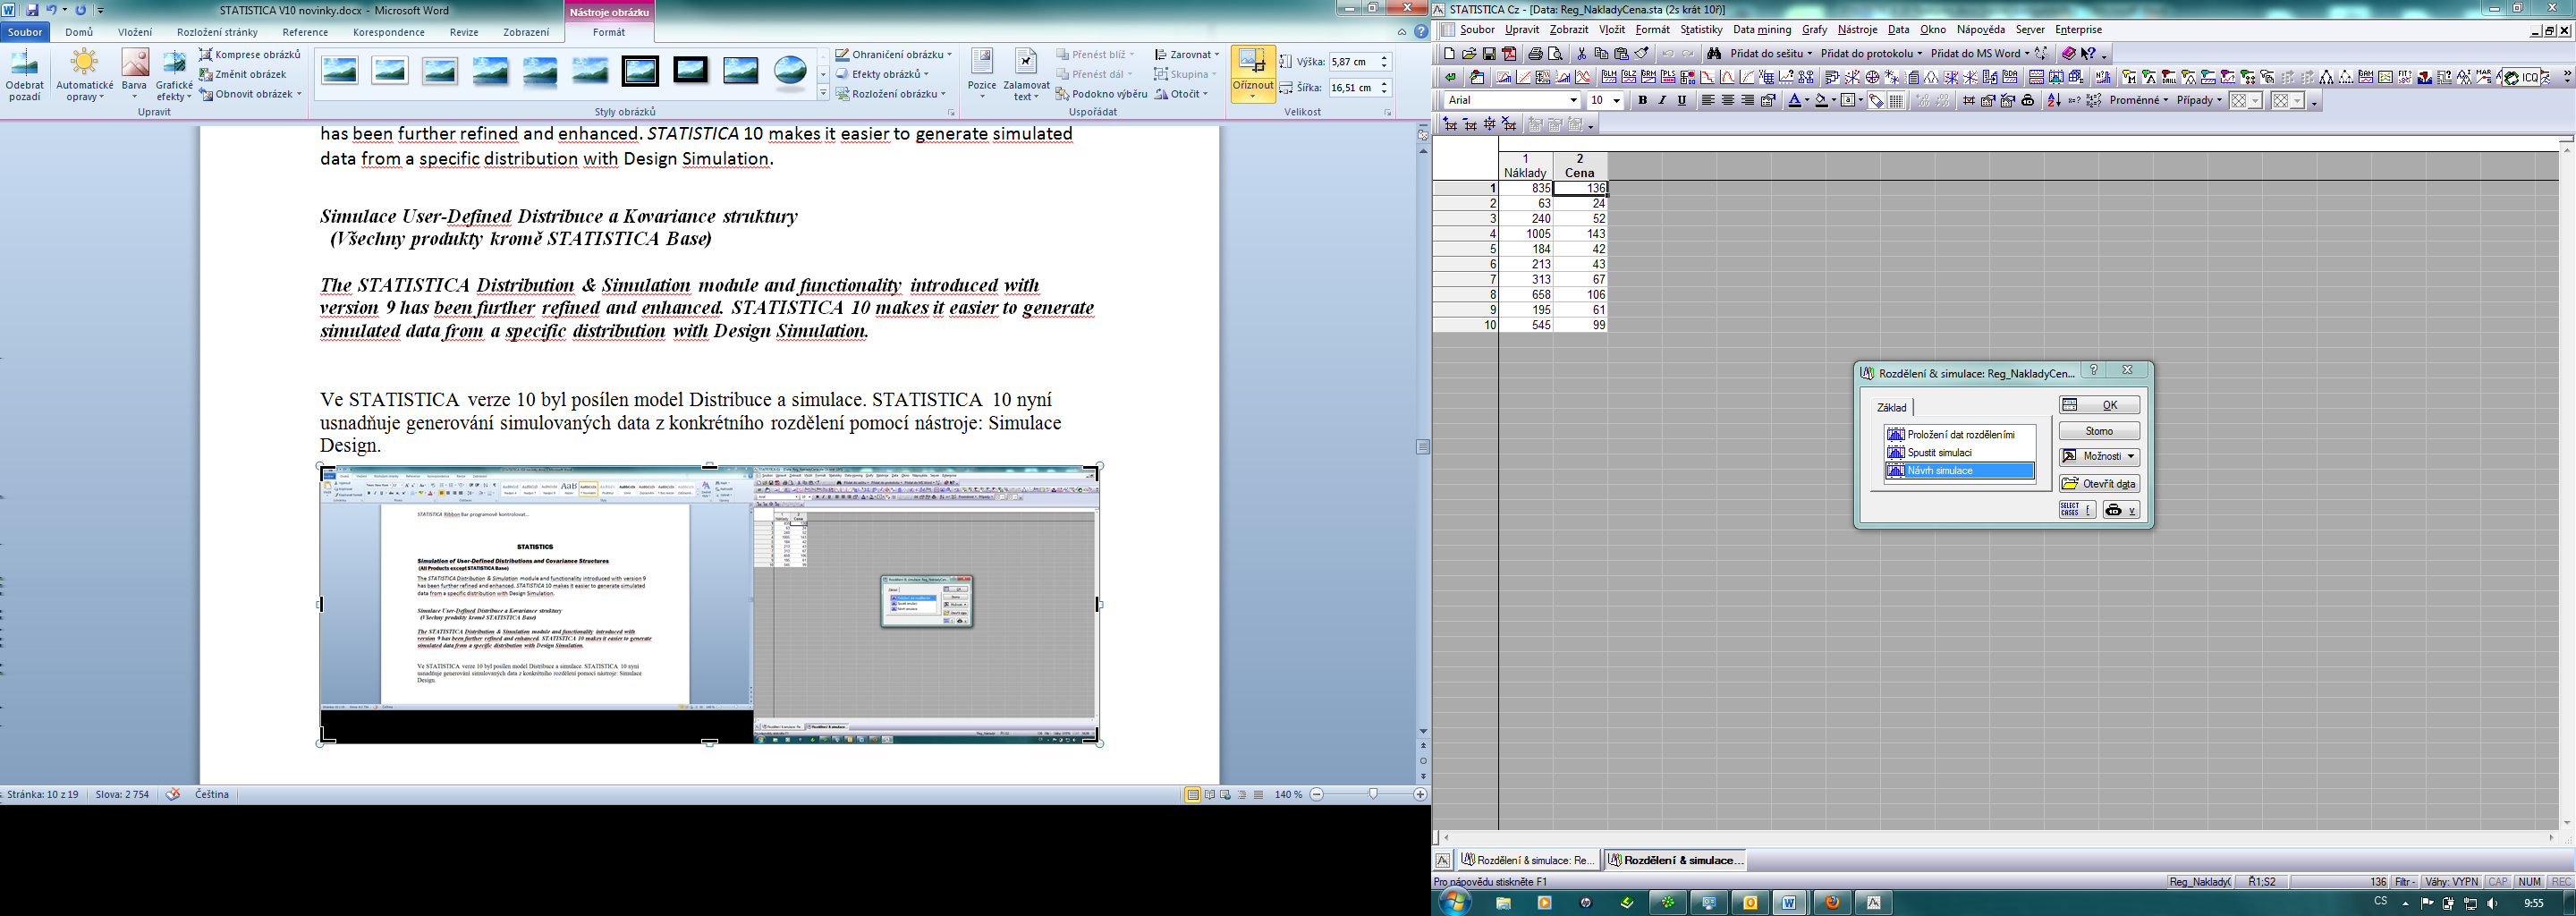Open Komprese obrázků in Word ribbon
Viewport: 2576px width, 916px height.
(250, 54)
